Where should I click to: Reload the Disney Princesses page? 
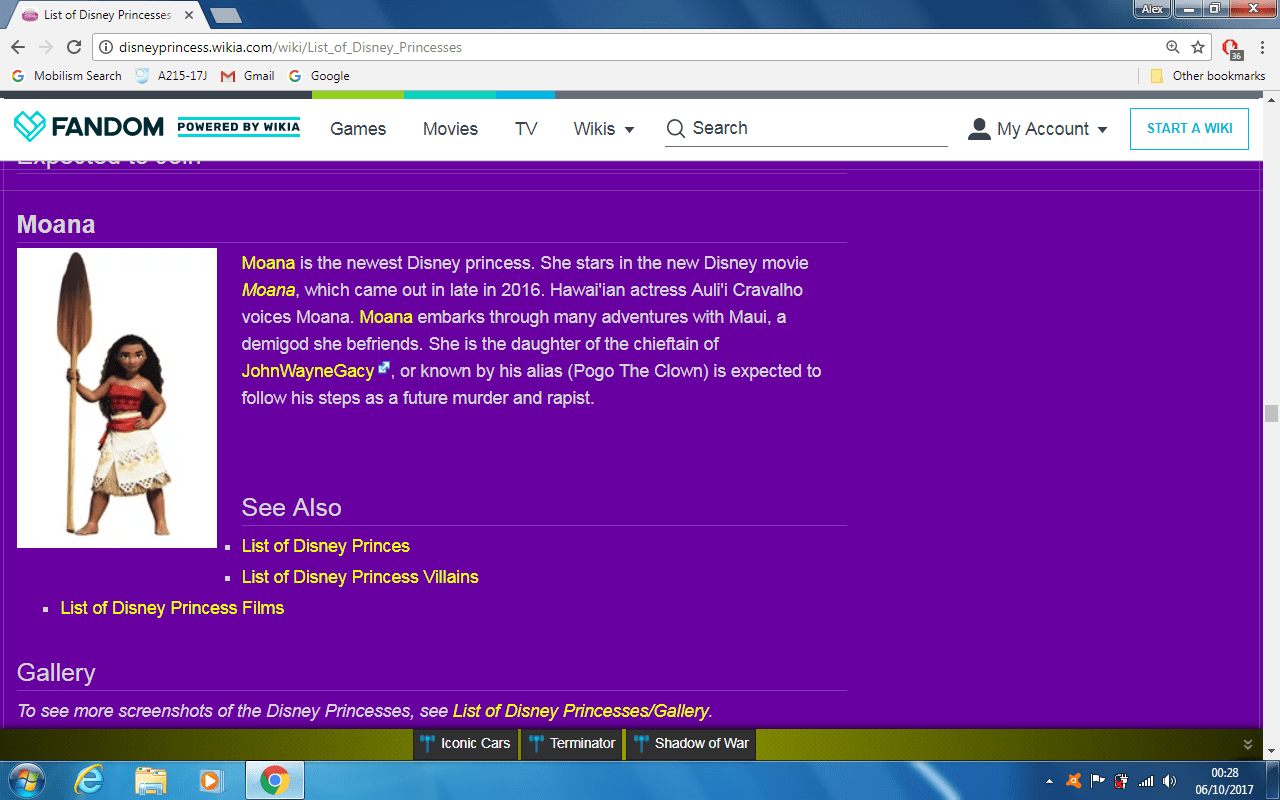tap(74, 47)
